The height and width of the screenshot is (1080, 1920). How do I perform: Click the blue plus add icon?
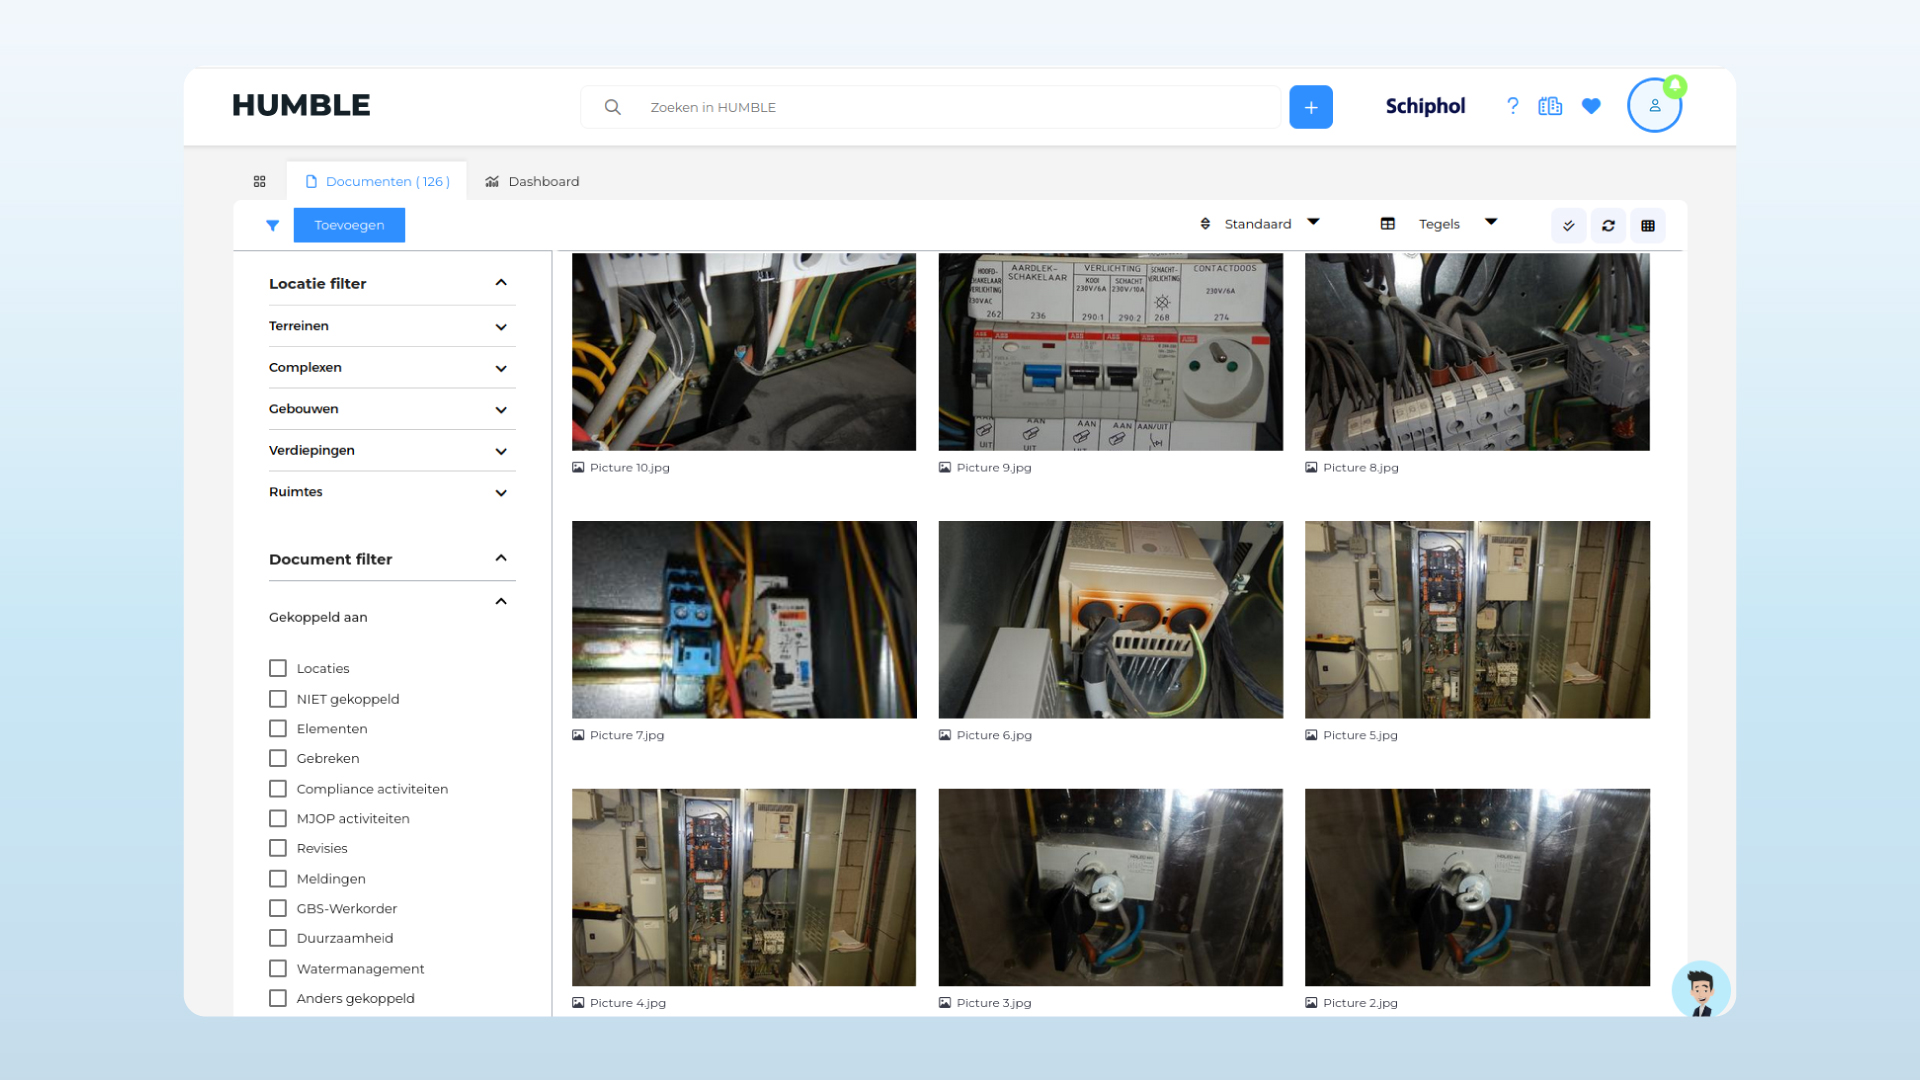point(1310,107)
